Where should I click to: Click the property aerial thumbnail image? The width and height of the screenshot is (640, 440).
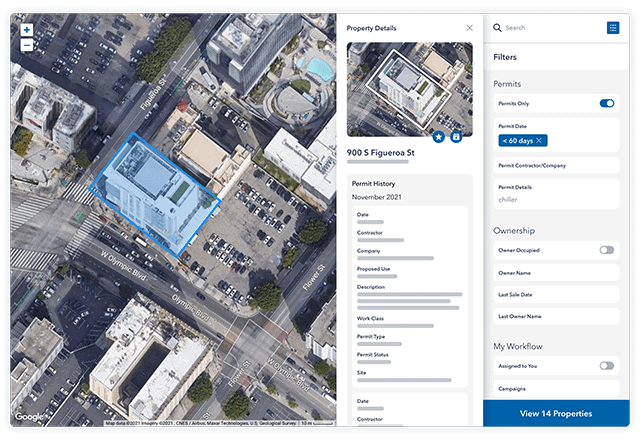(408, 88)
